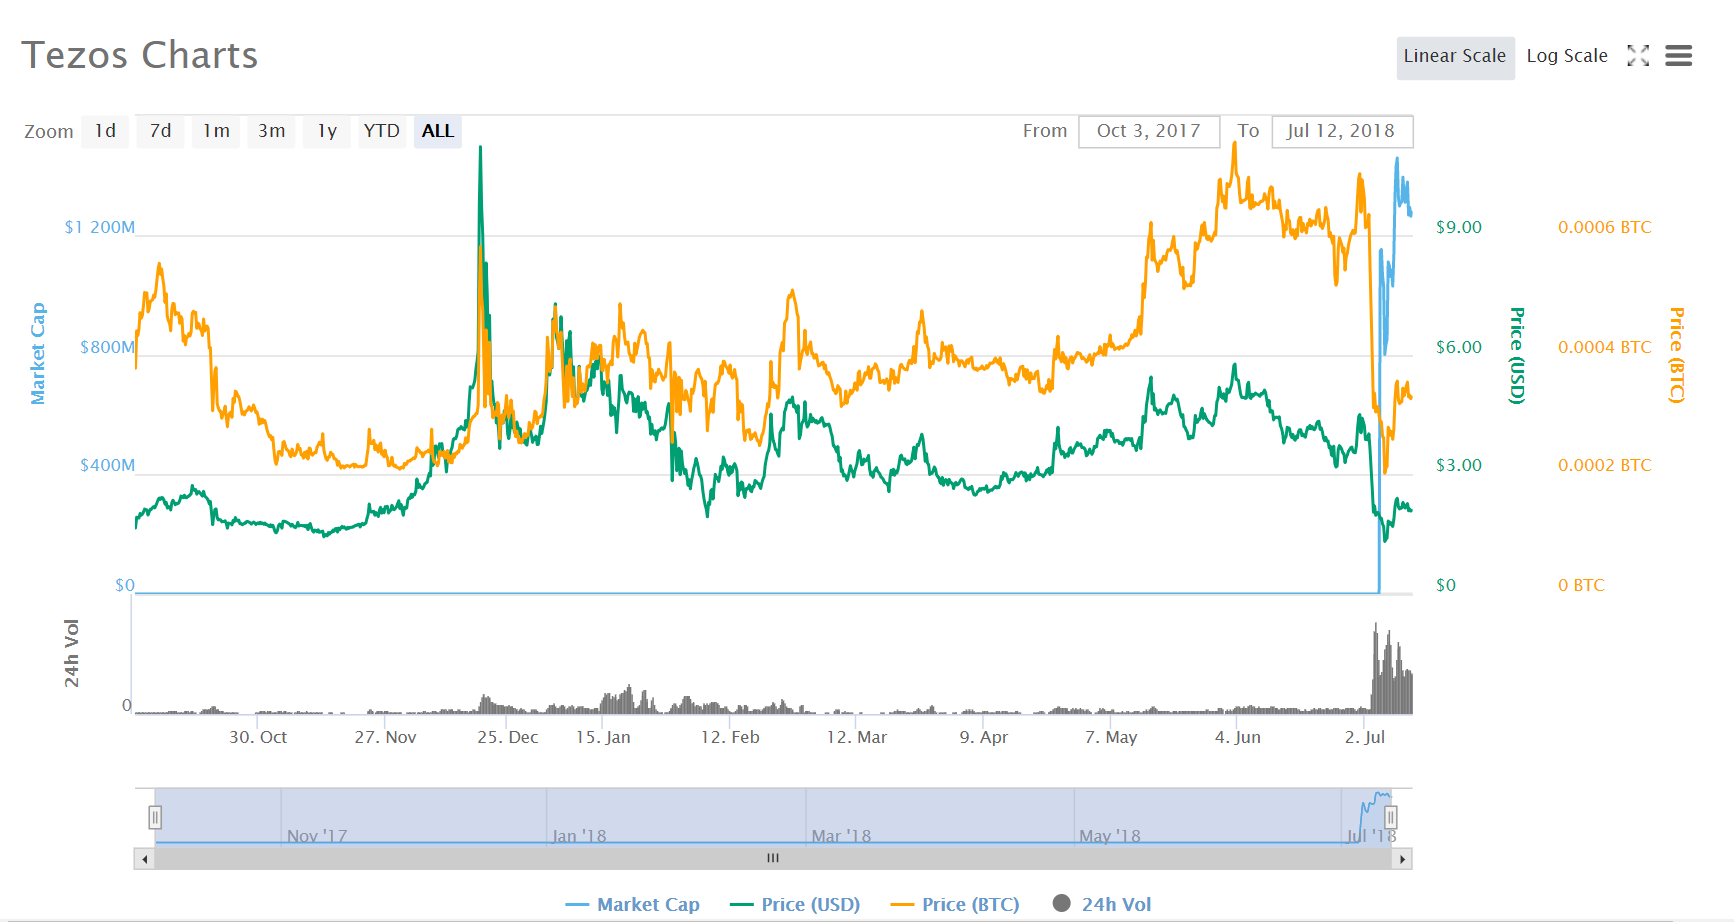Set zoom to 1y

tap(327, 131)
